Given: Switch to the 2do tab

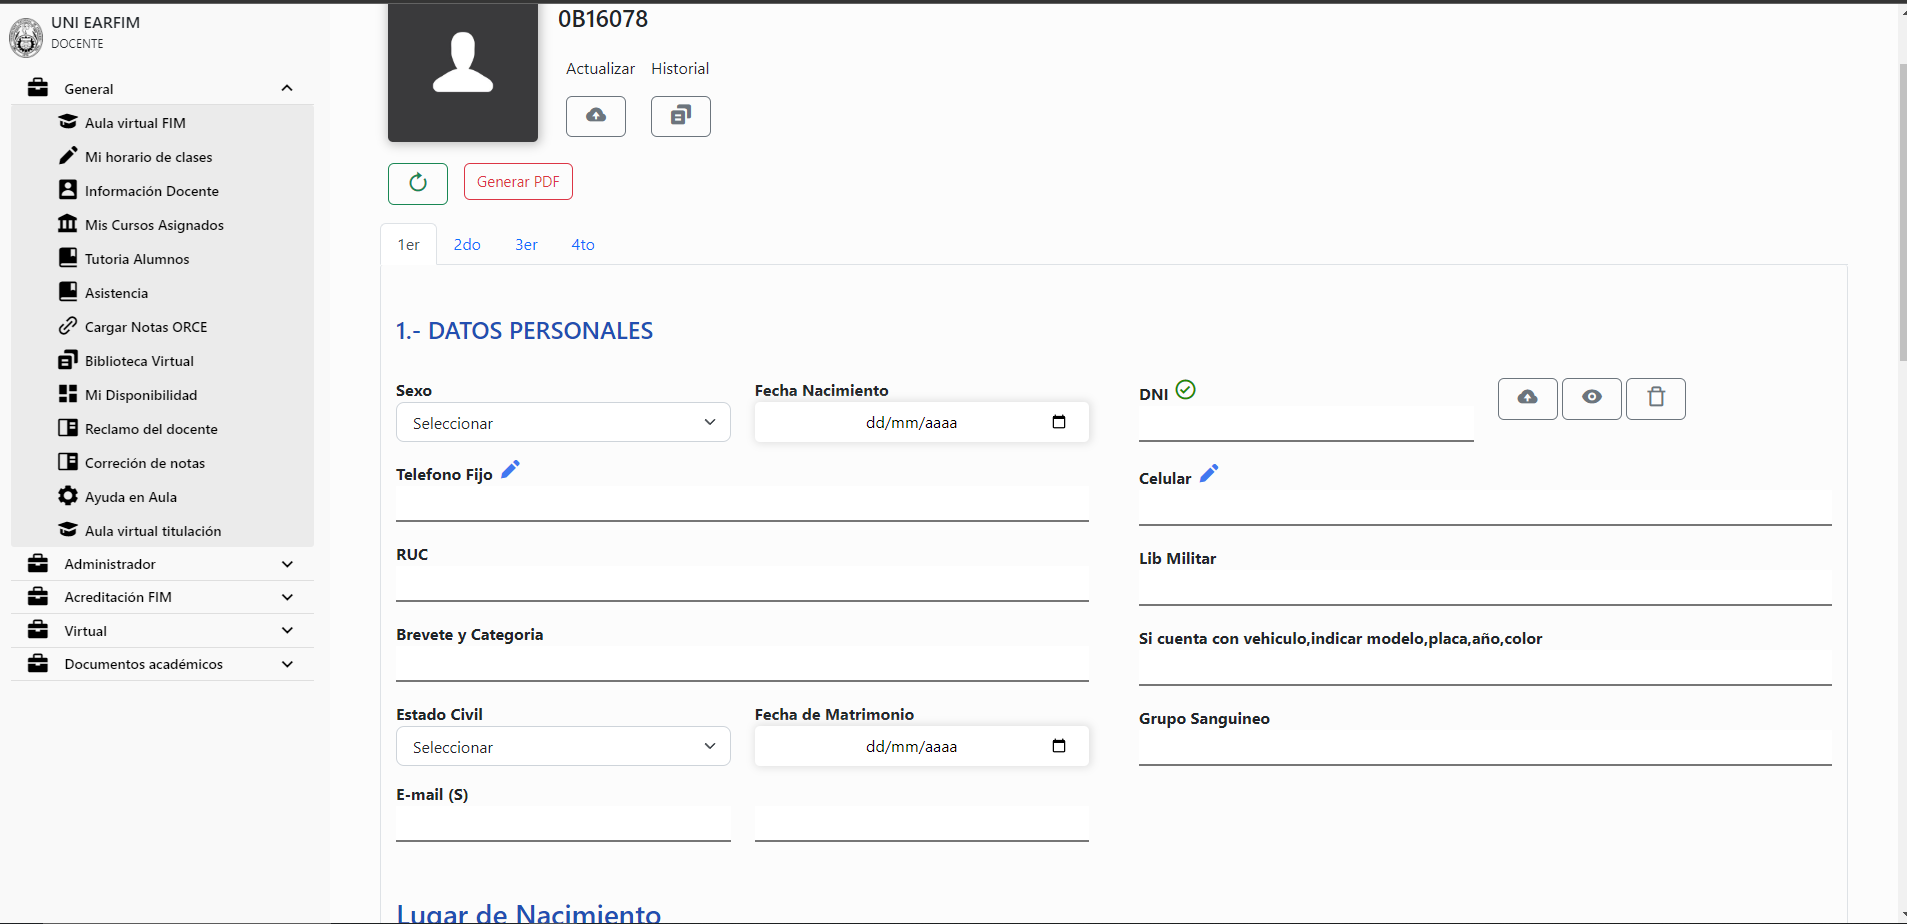Looking at the screenshot, I should pyautogui.click(x=466, y=244).
